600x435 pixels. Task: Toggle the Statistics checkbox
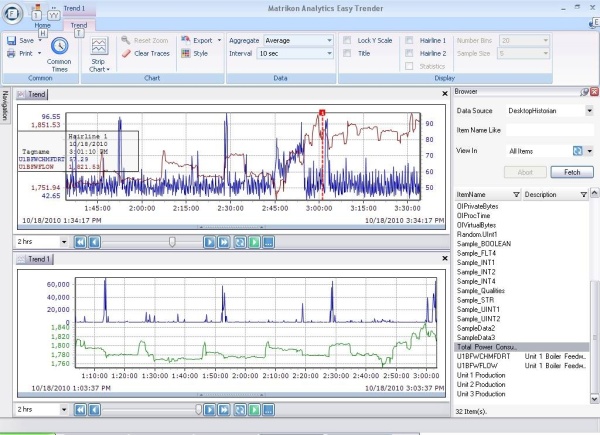(x=409, y=66)
